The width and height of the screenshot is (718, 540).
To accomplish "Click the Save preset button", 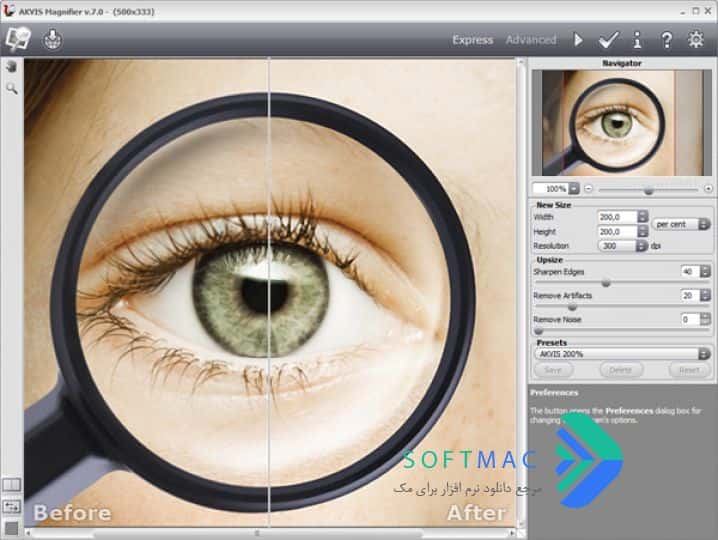I will pyautogui.click(x=553, y=370).
